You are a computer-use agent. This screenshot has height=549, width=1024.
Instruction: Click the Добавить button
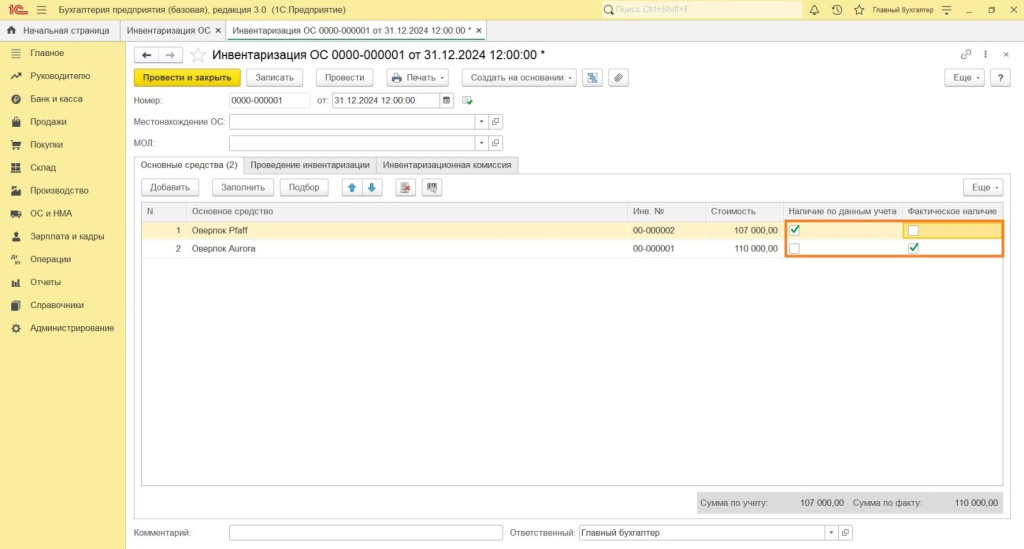click(x=170, y=188)
